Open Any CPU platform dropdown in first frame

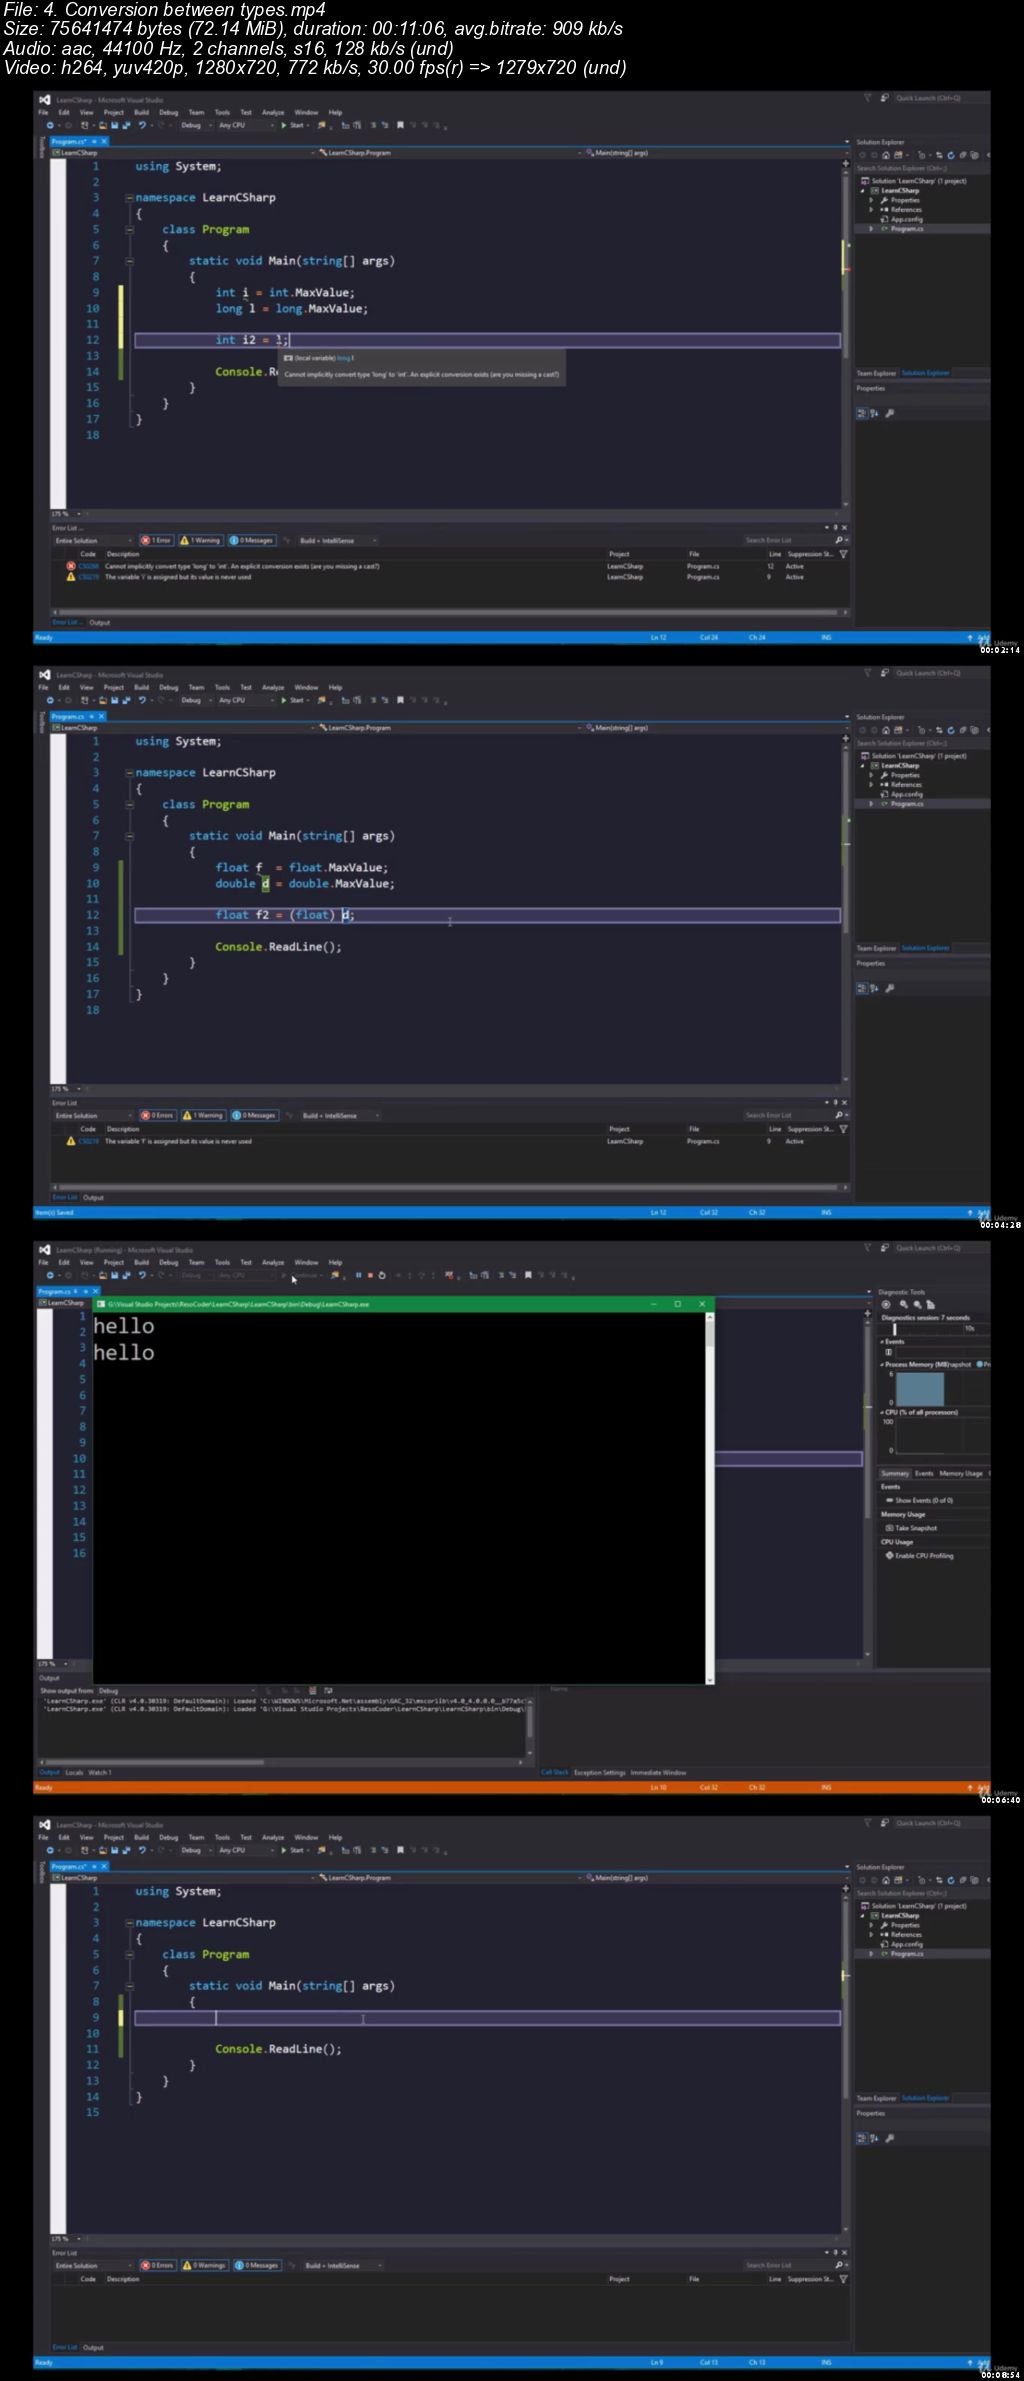coord(245,125)
